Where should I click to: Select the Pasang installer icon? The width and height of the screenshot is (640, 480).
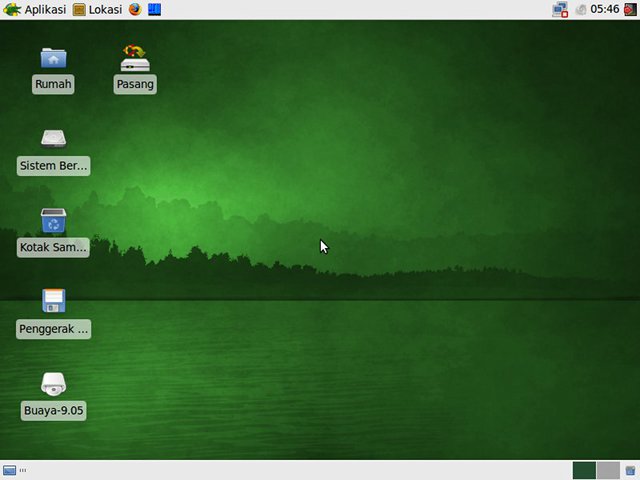tap(135, 58)
